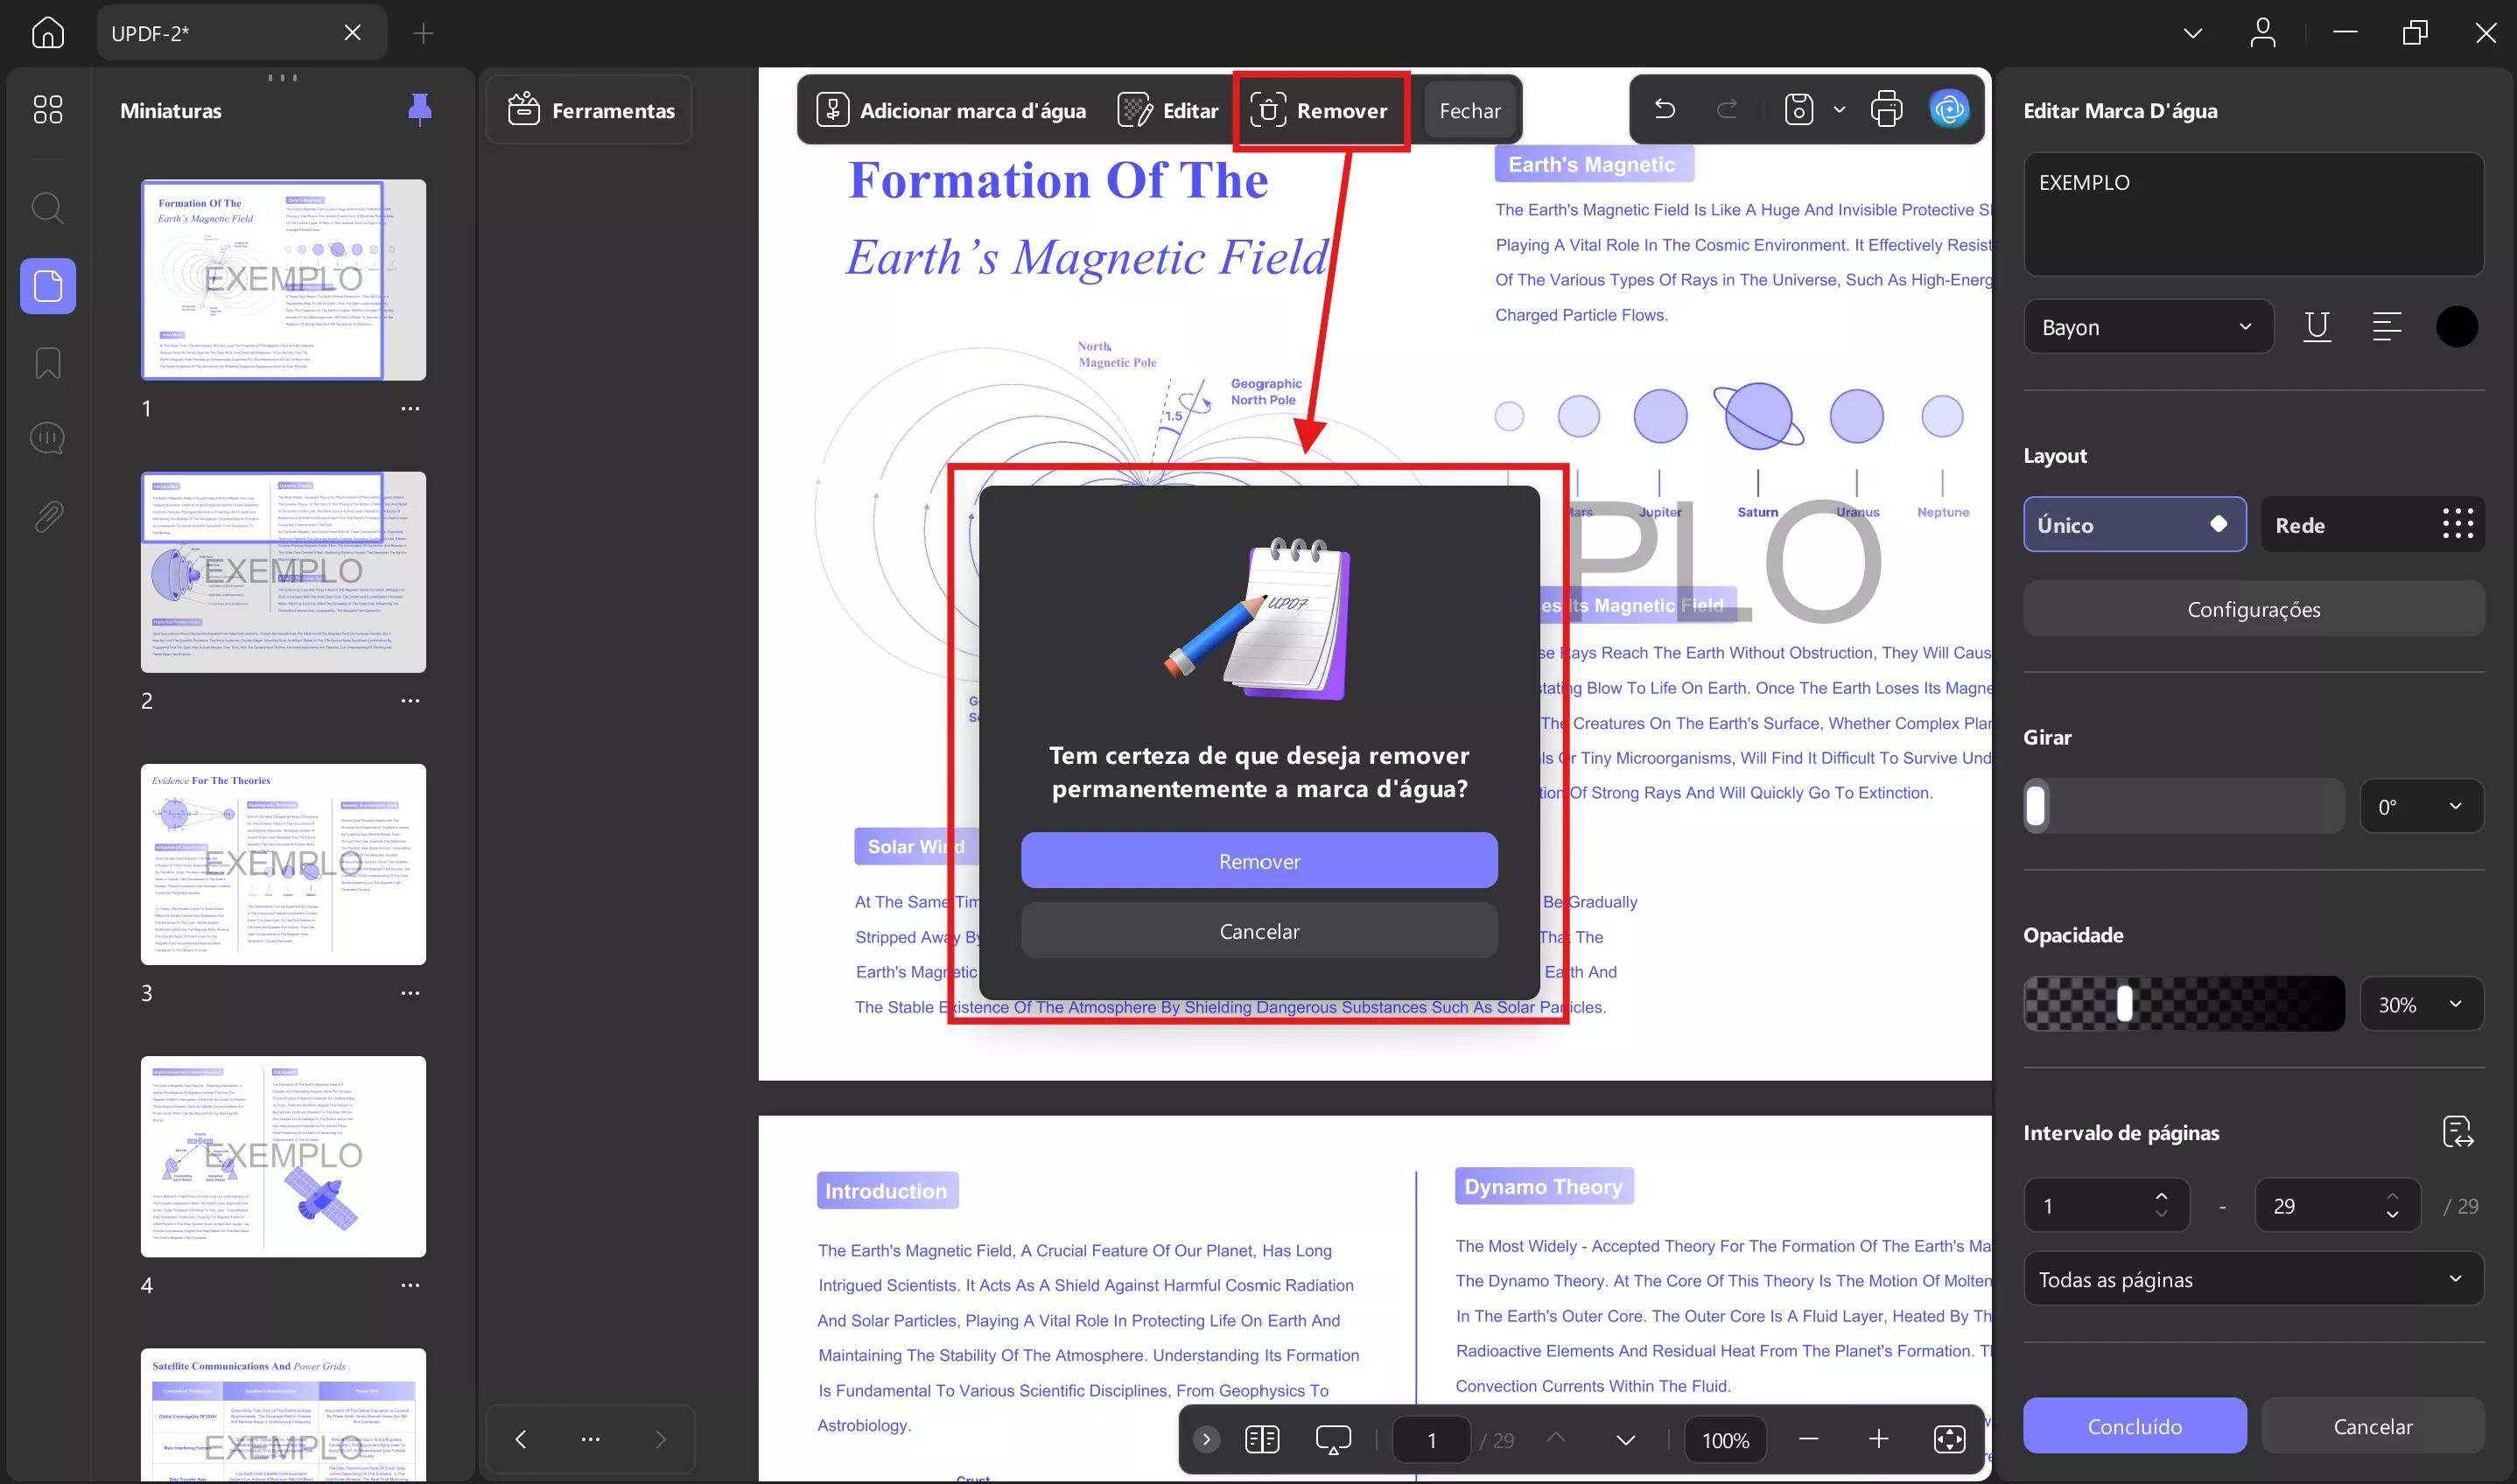The height and width of the screenshot is (1484, 2517).
Task: Expand the Todas as páginas dropdown
Action: [2252, 1279]
